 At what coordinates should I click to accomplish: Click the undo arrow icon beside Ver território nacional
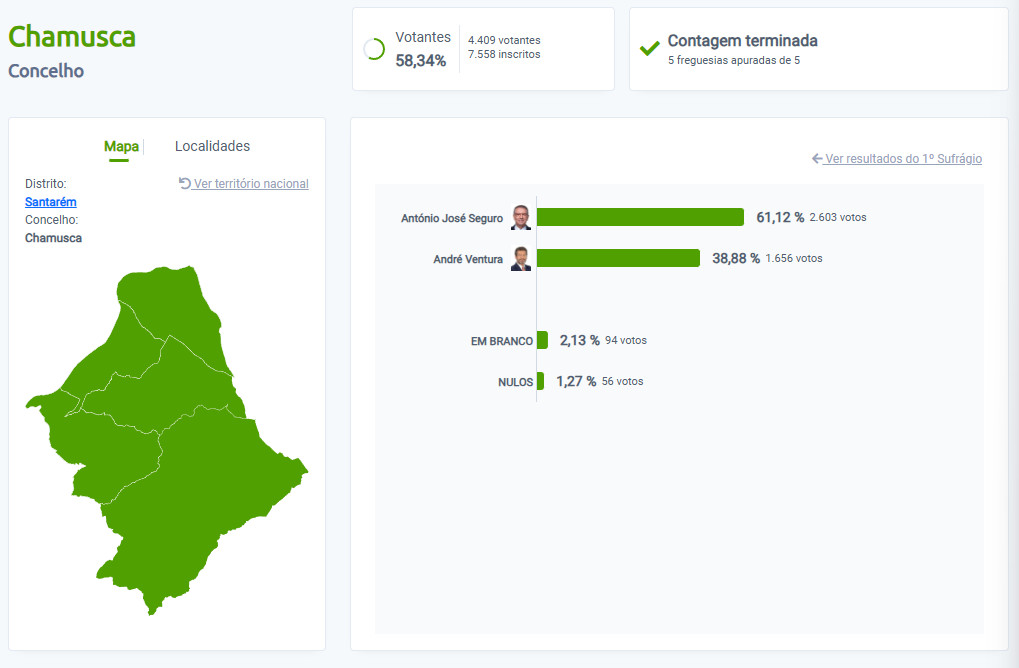pos(185,183)
